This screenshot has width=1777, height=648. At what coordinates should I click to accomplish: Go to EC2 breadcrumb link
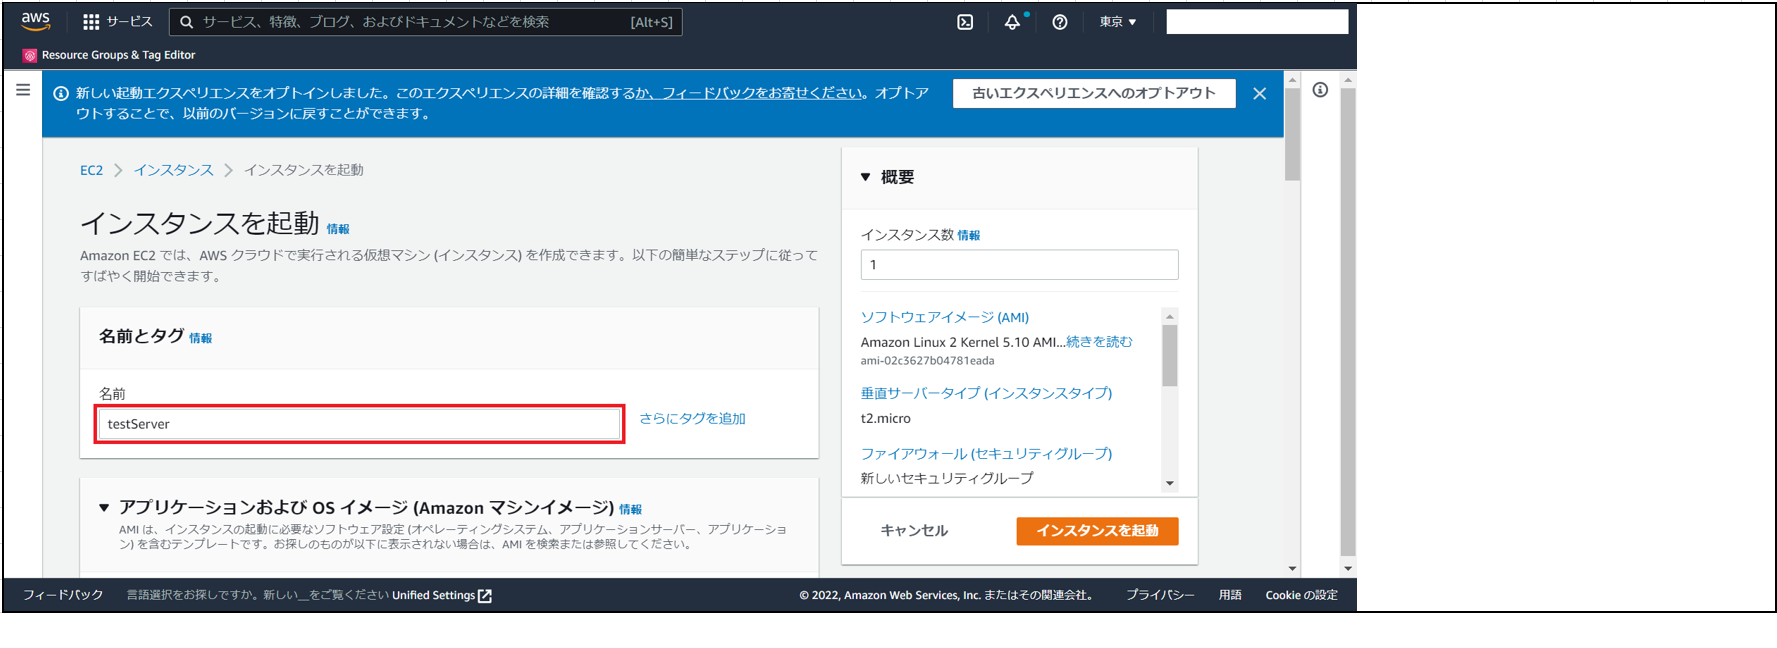pos(91,170)
